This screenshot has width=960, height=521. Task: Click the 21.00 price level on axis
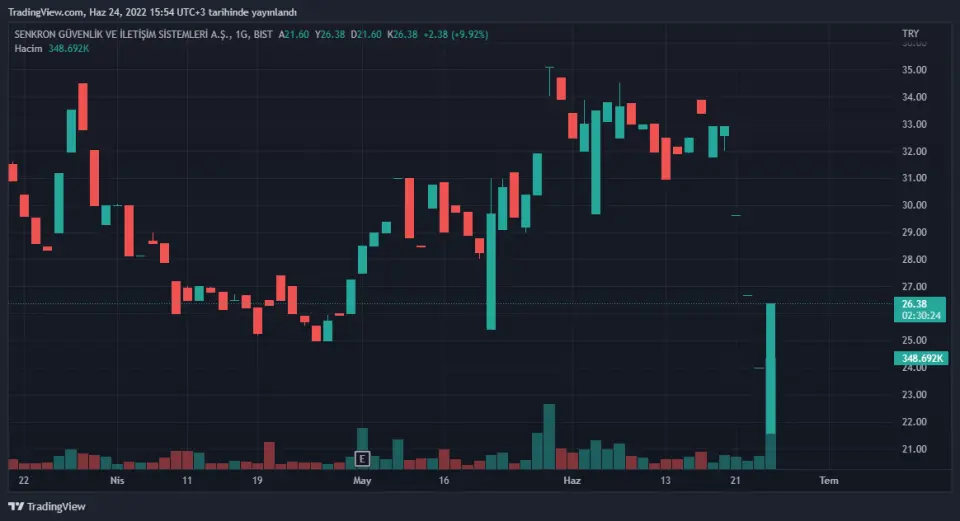tap(914, 449)
